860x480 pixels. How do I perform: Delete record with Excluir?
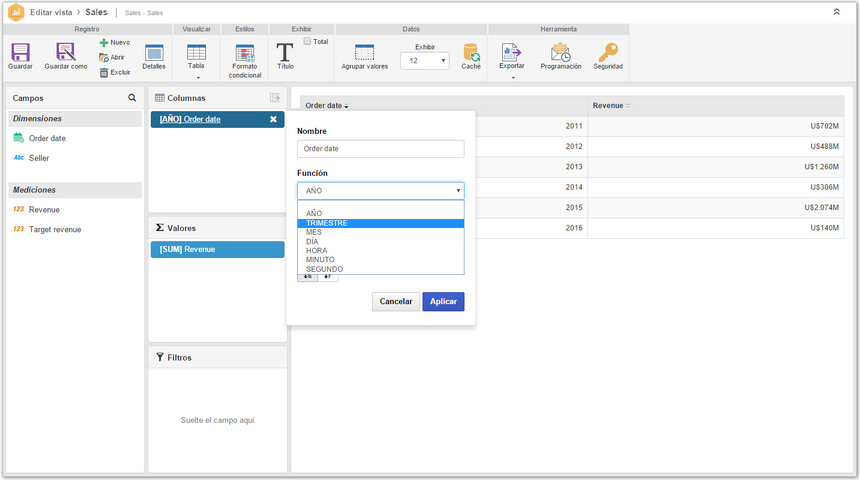[115, 72]
